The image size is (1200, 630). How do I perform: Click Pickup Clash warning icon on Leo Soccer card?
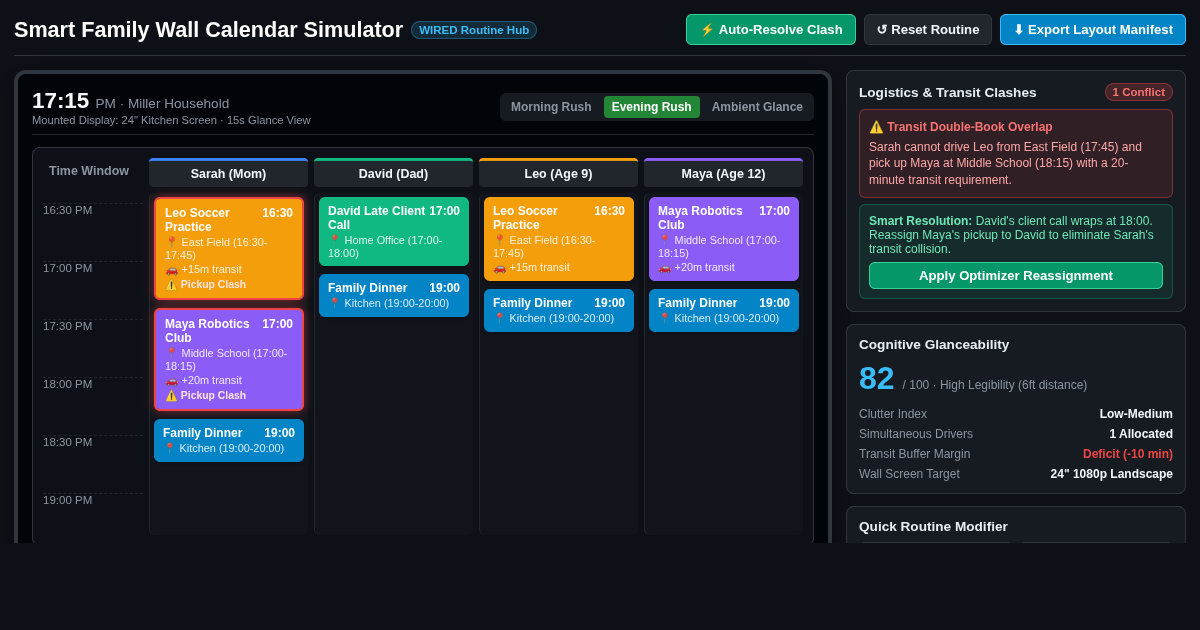tap(171, 284)
